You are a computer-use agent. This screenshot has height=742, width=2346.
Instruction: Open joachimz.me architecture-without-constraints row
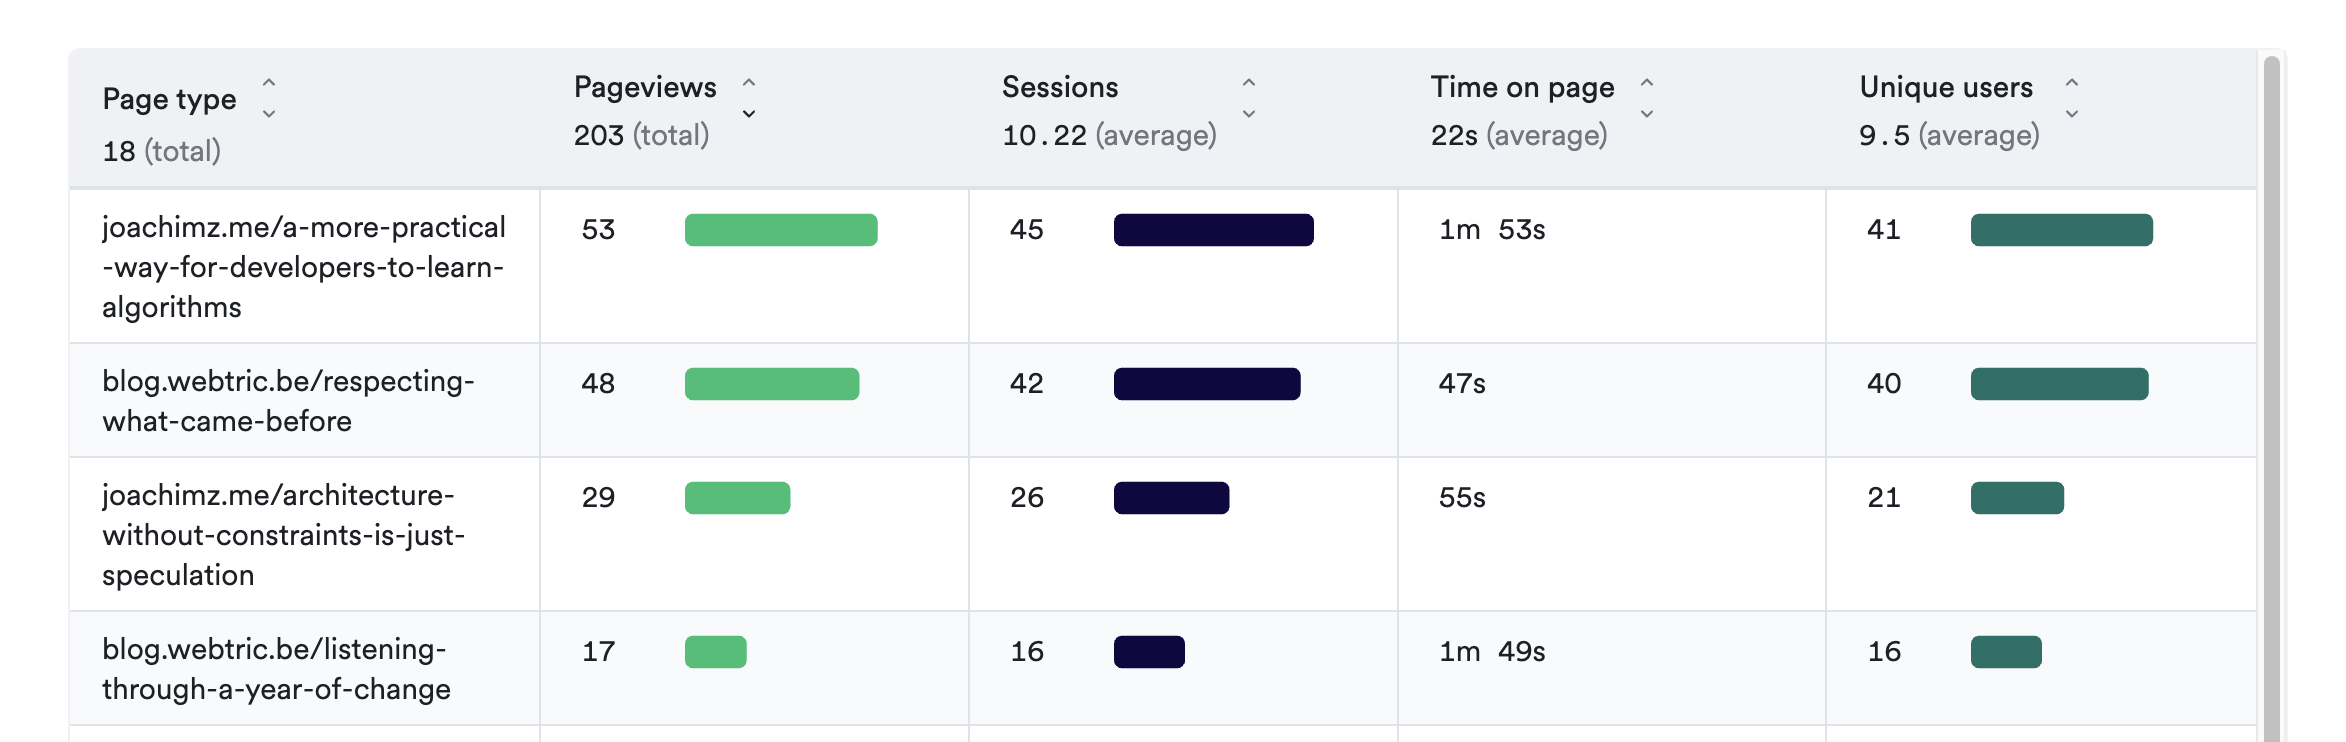(283, 535)
